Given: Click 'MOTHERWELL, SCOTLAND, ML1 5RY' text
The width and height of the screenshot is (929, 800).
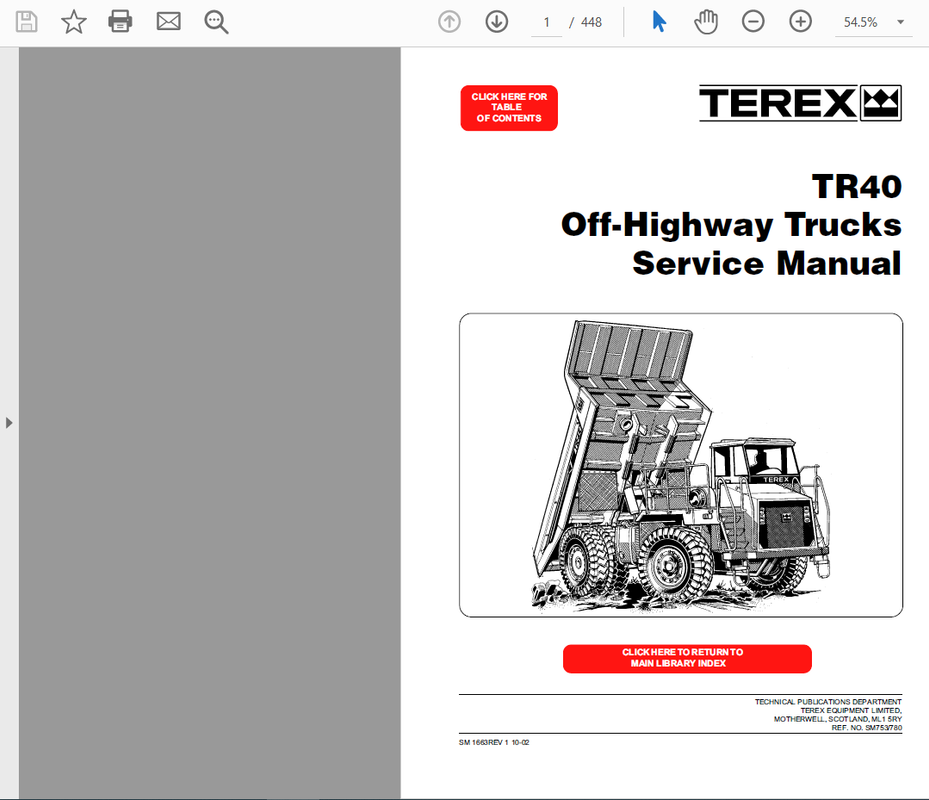Looking at the screenshot, I should pyautogui.click(x=838, y=719).
